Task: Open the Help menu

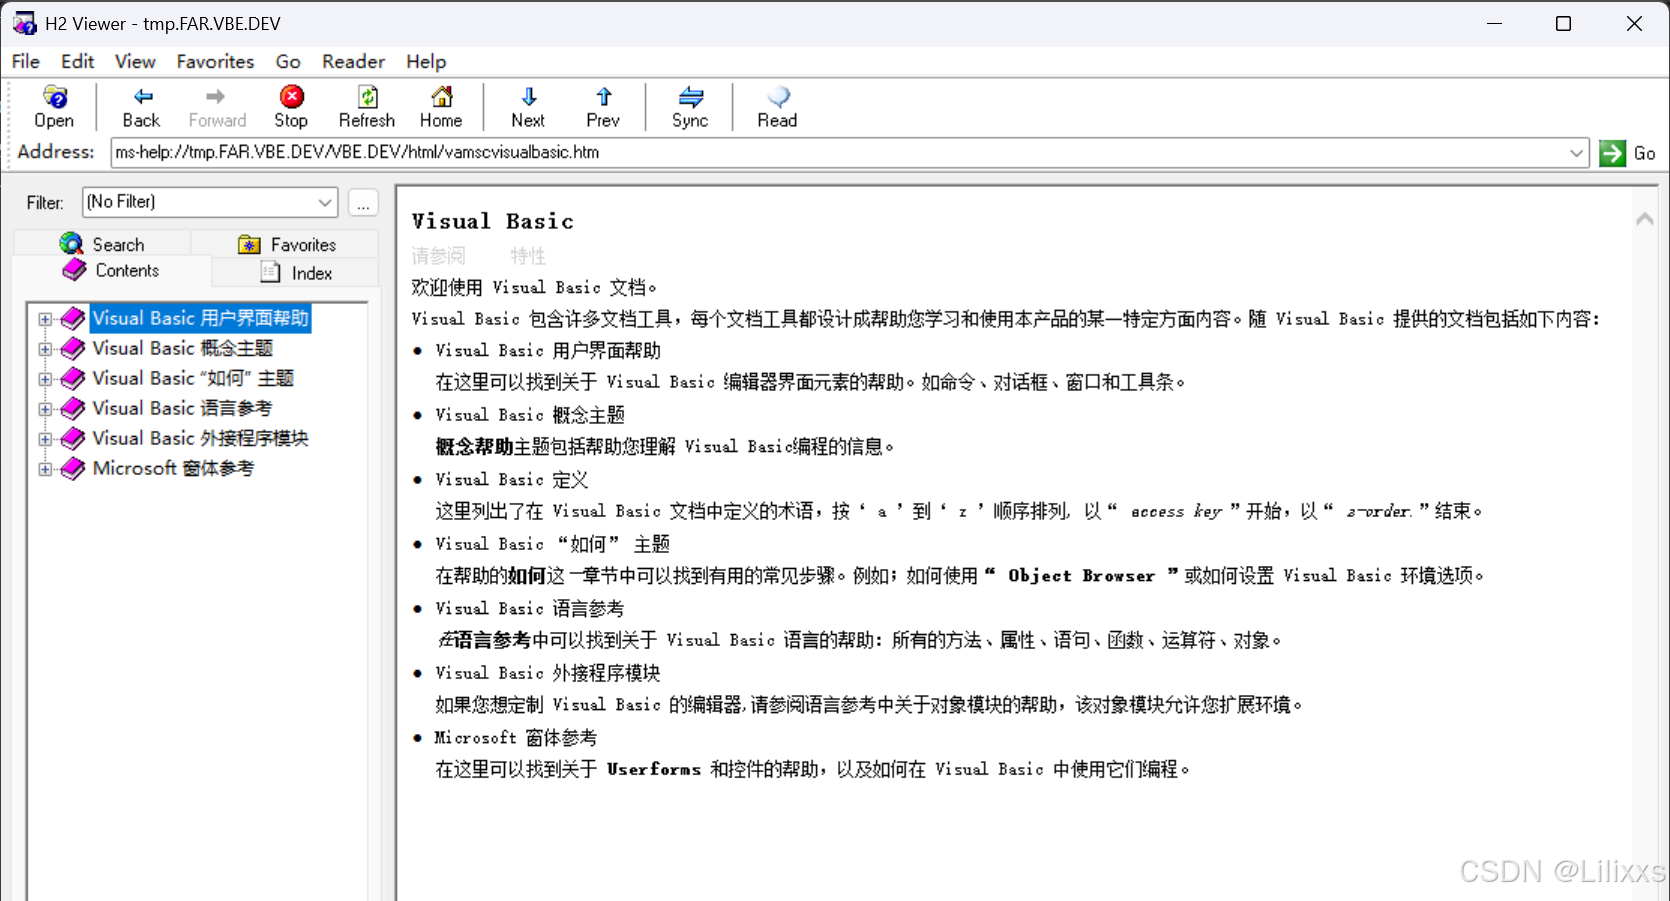Action: pyautogui.click(x=426, y=61)
